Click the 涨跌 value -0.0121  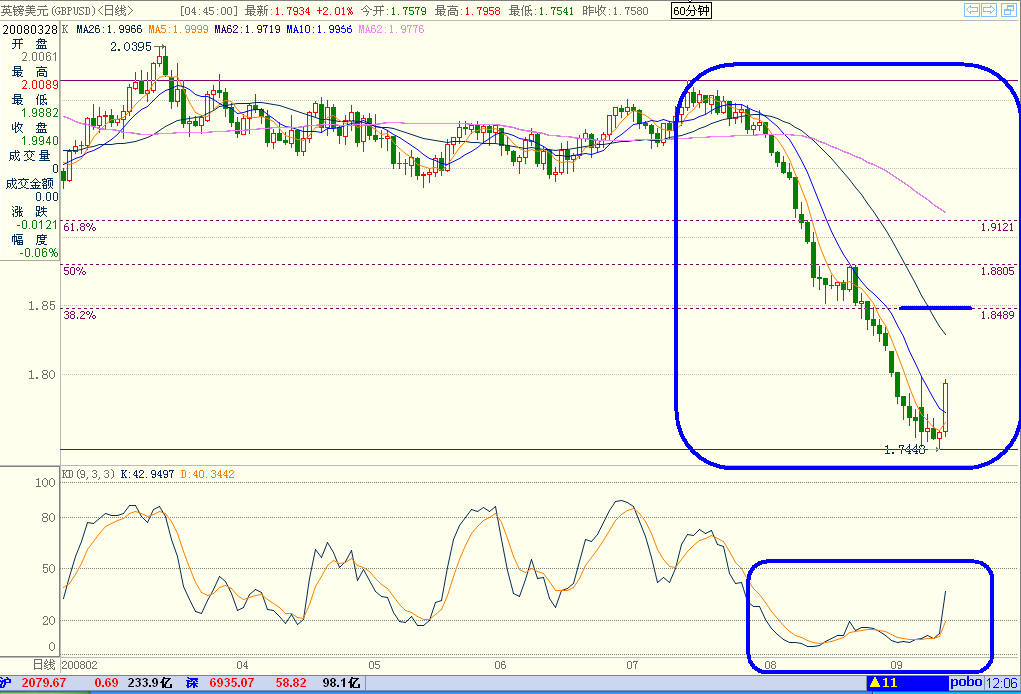click(x=37, y=225)
